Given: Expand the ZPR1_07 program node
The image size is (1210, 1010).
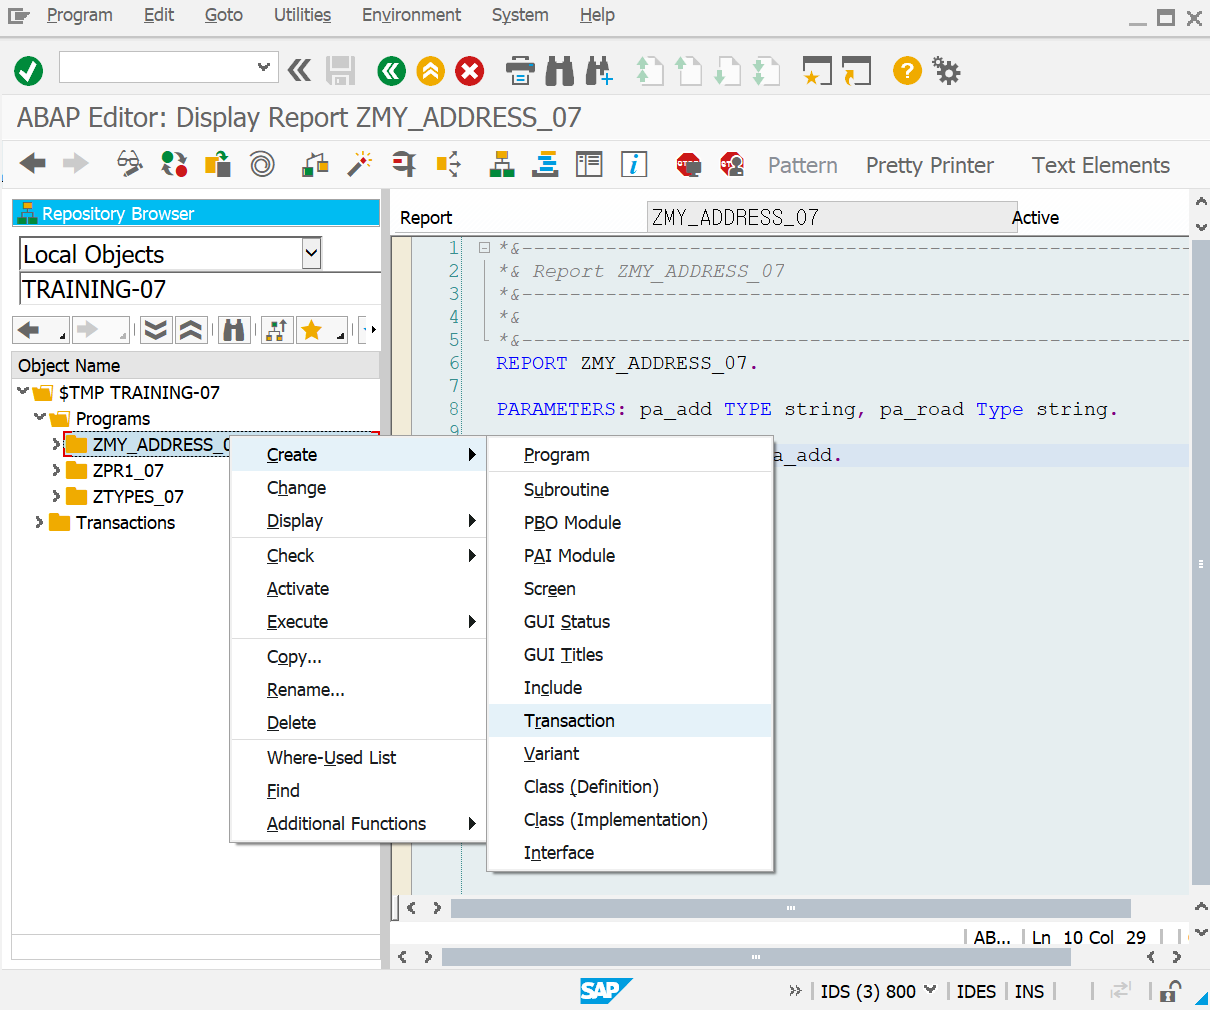Looking at the screenshot, I should click(x=56, y=470).
